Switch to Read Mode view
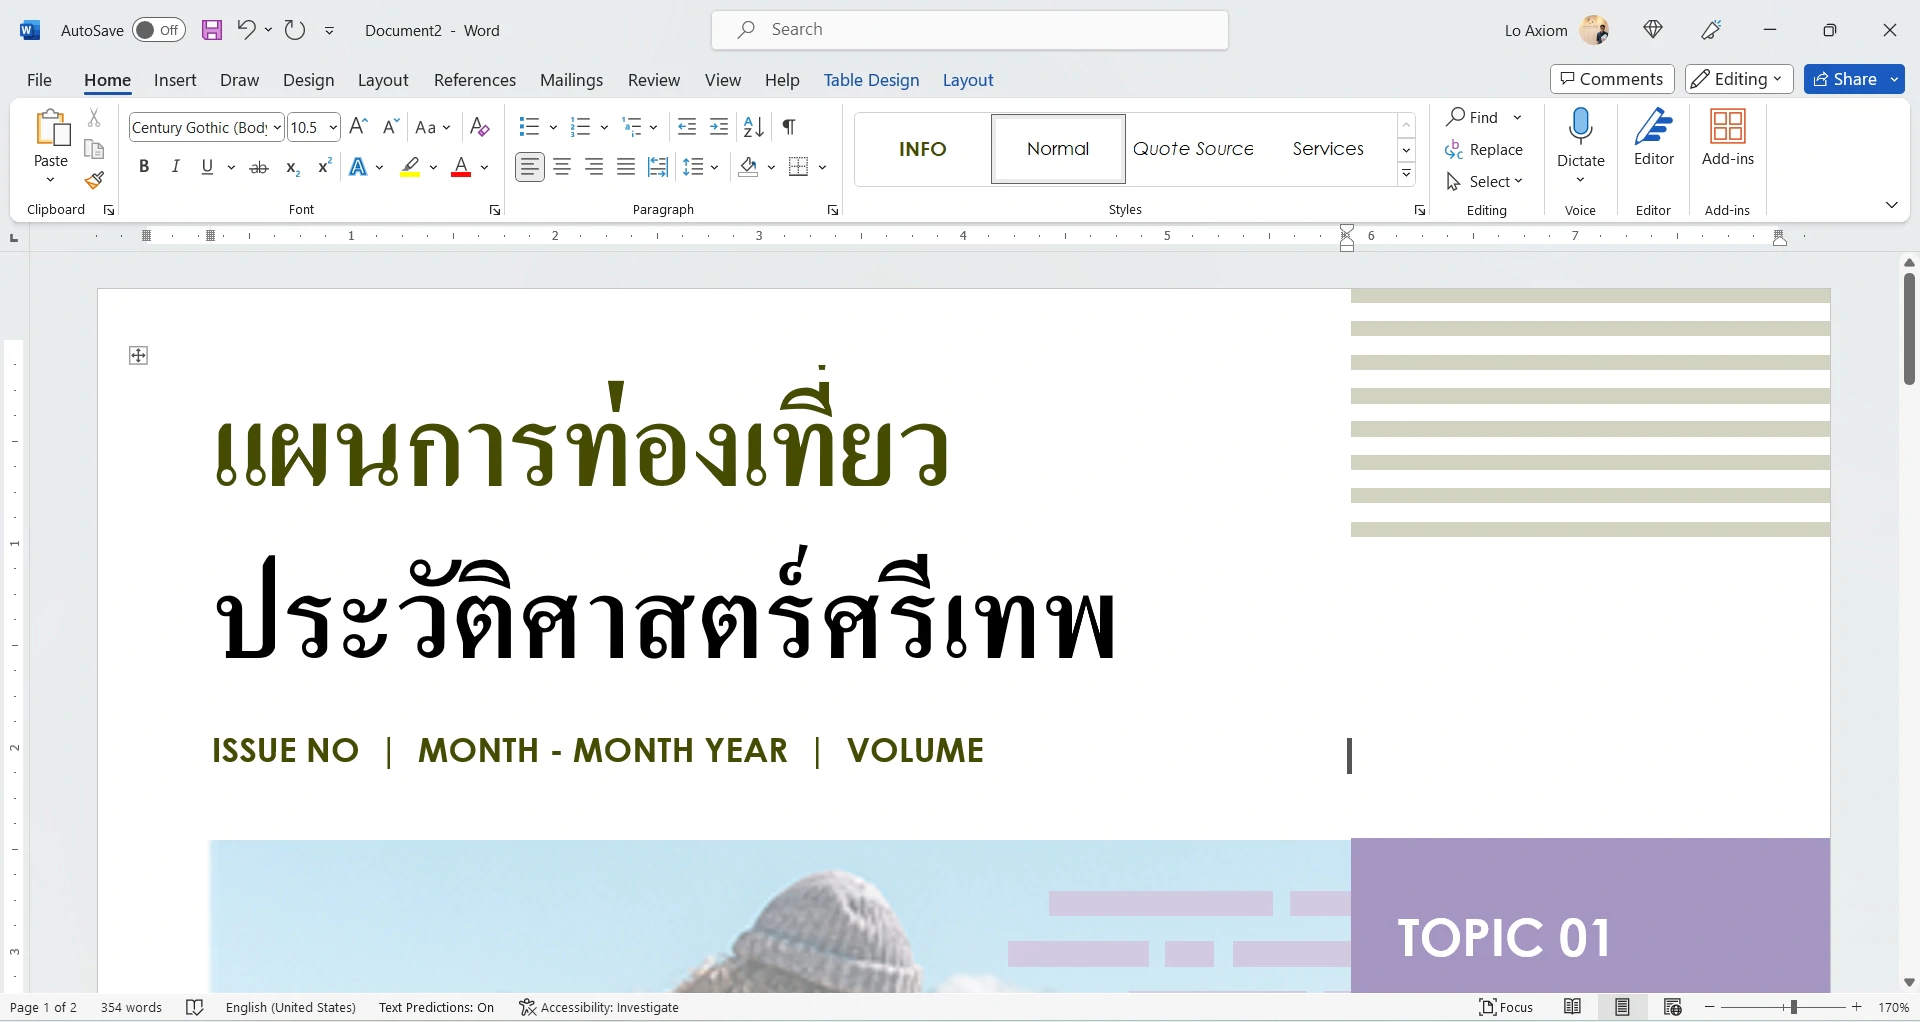Viewport: 1920px width, 1022px height. click(1573, 1007)
